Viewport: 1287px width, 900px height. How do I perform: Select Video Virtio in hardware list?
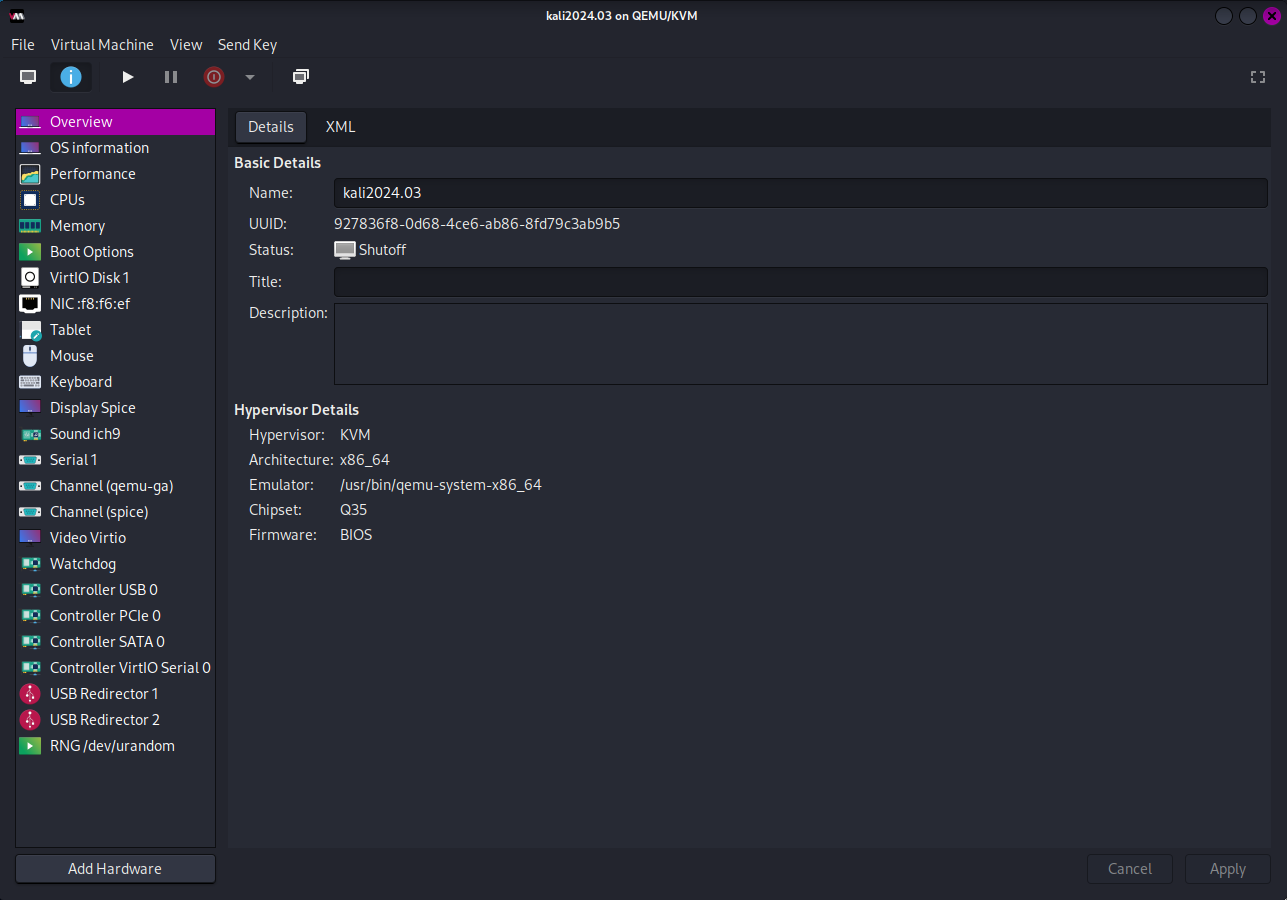[x=115, y=538]
